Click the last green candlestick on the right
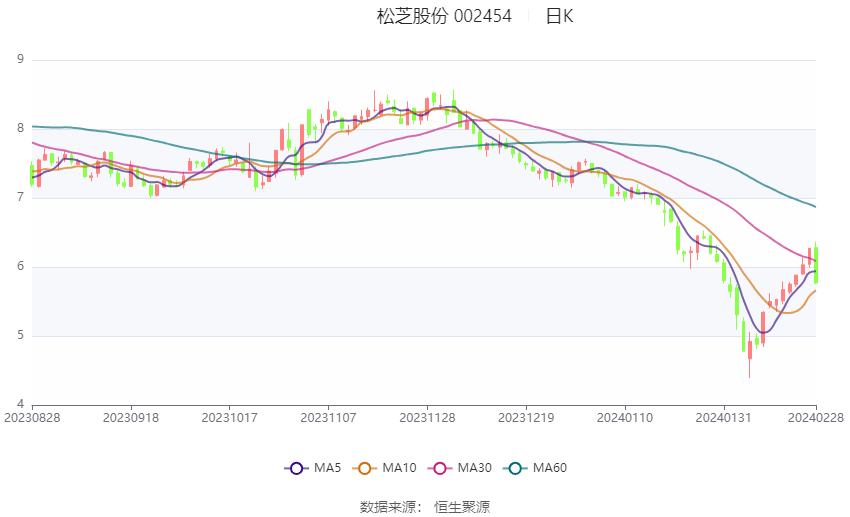This screenshot has height=517, width=850. 816,263
